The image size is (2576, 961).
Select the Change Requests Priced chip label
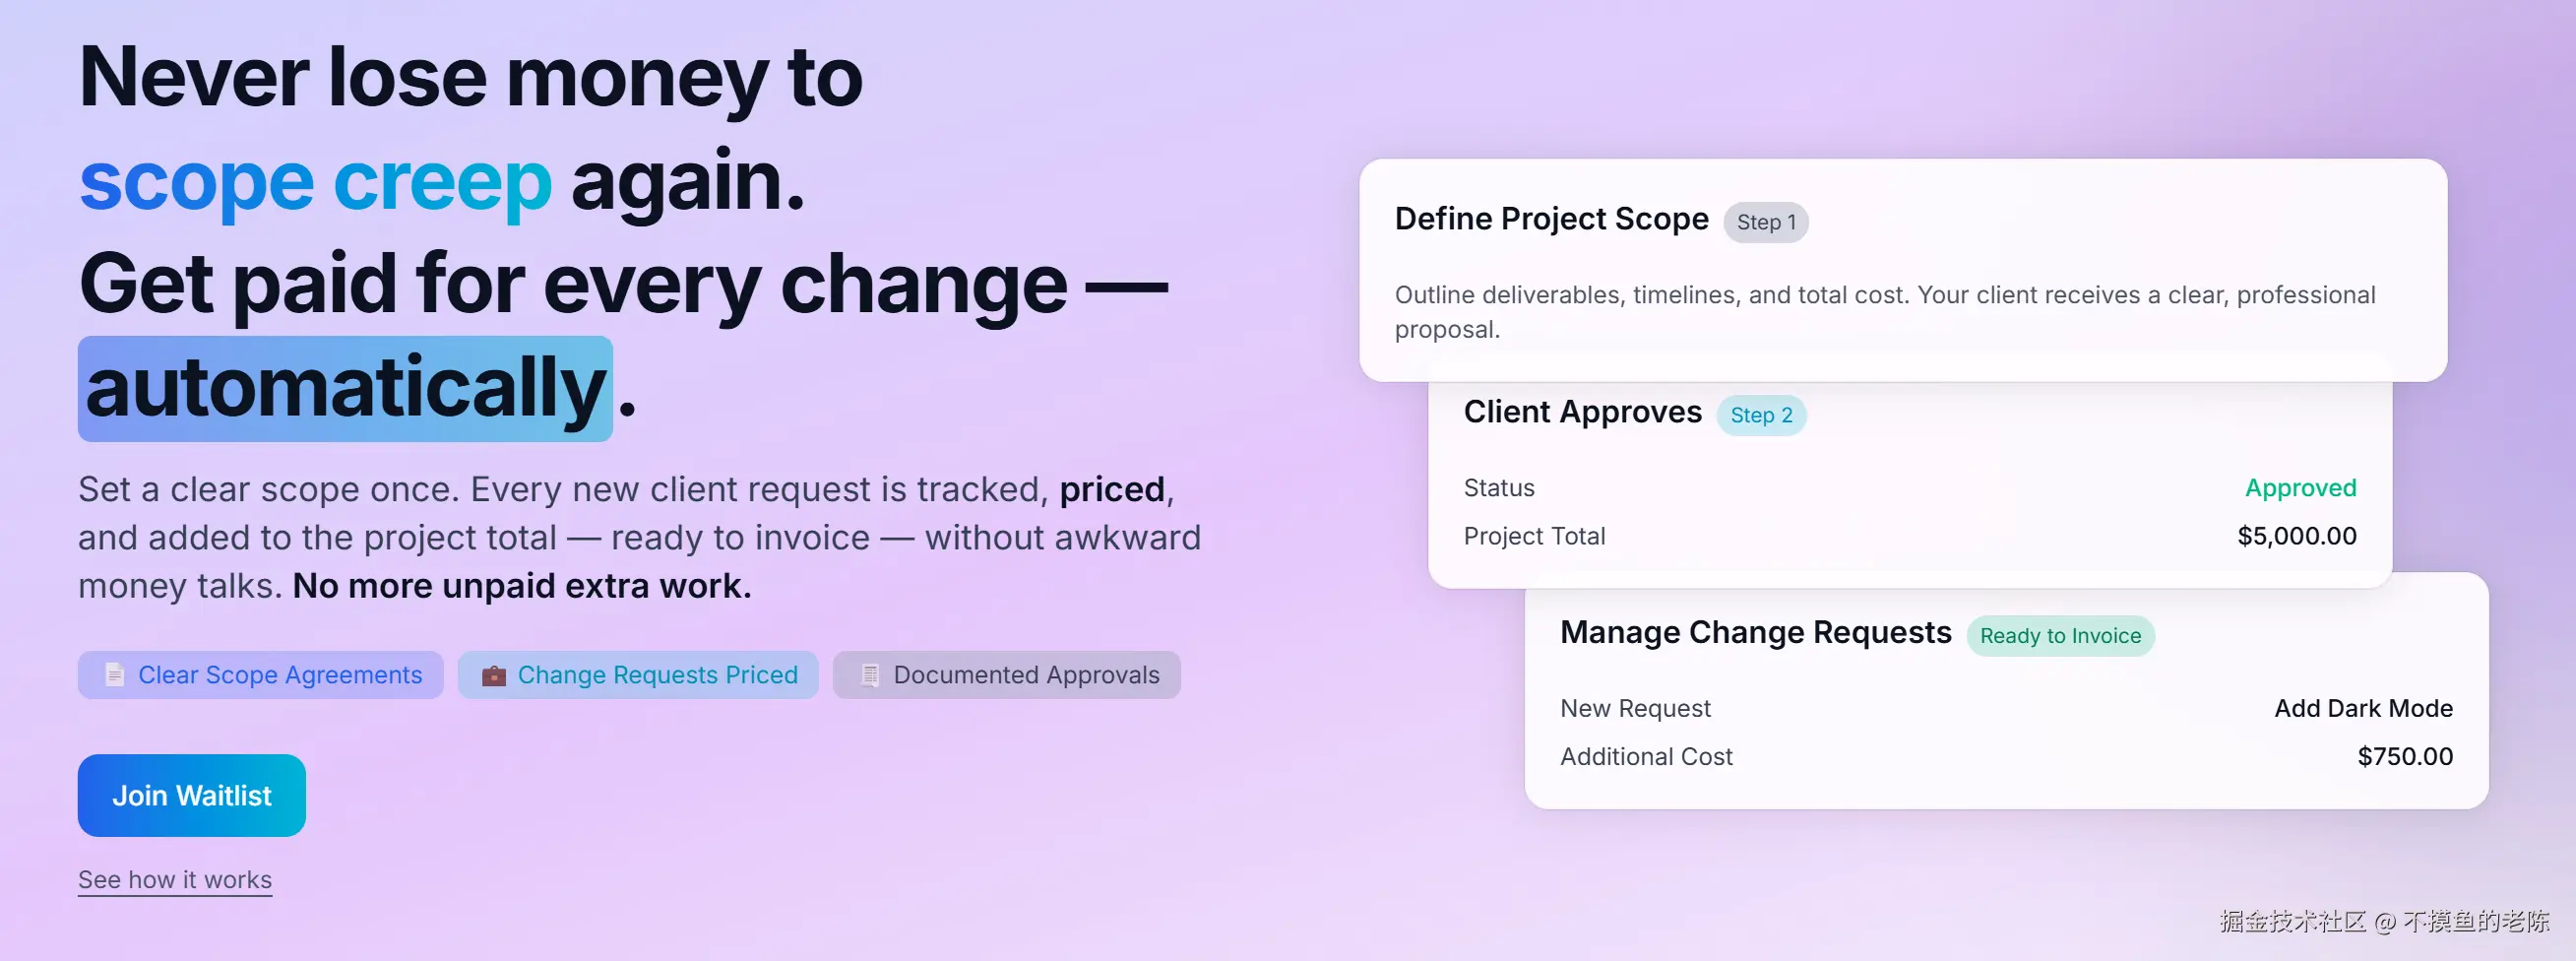657,675
